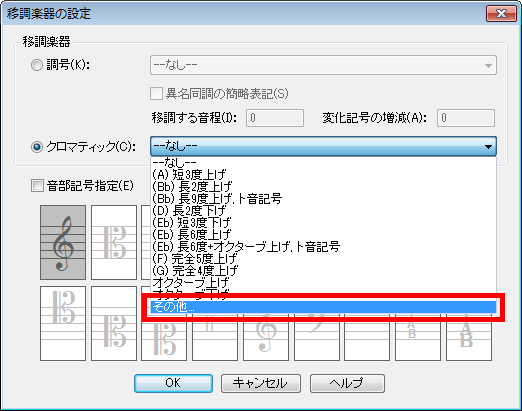The image size is (522, 411).
Task: Select the blank clef thumbnail
Action: (367, 337)
